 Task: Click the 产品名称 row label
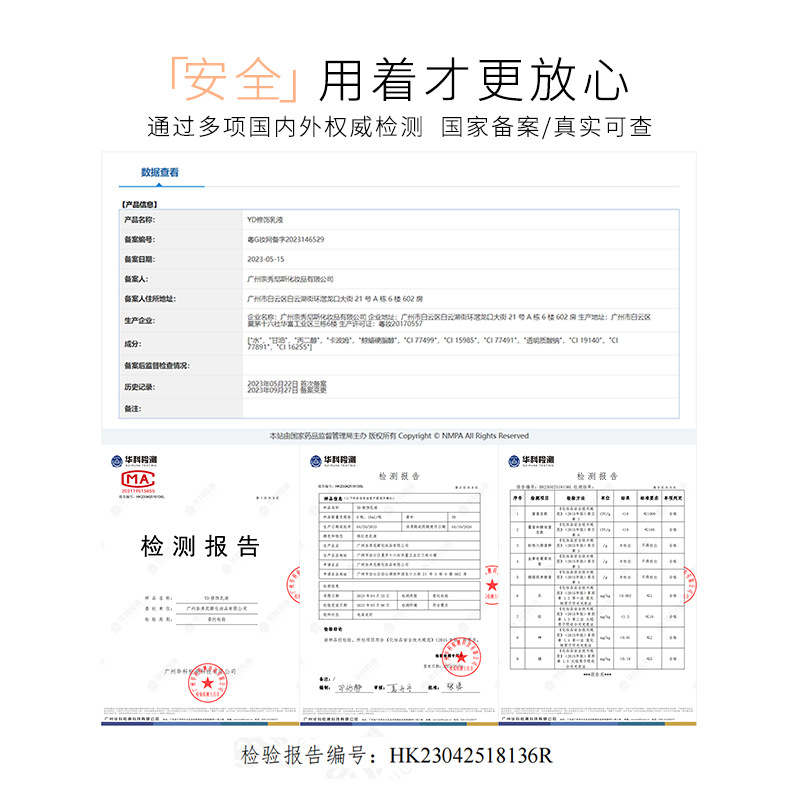139,220
